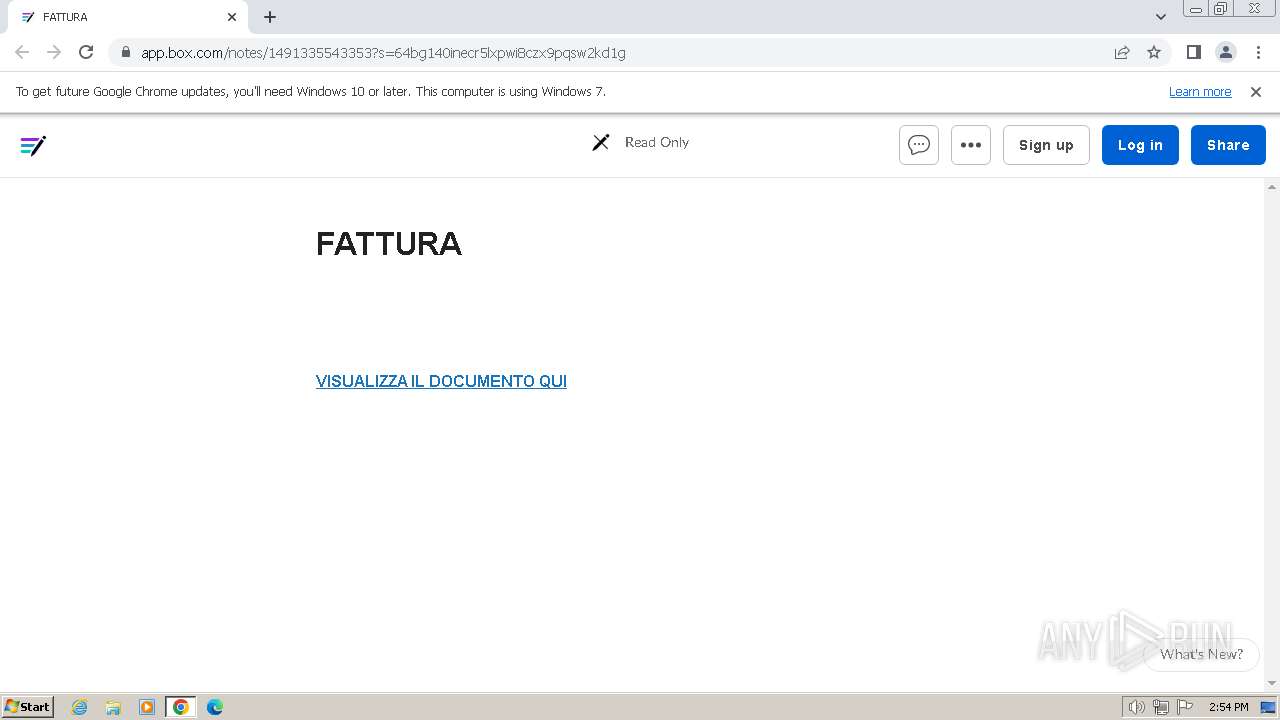This screenshot has width=1280, height=720.
Task: Click the system tray volume icon
Action: [x=1136, y=707]
